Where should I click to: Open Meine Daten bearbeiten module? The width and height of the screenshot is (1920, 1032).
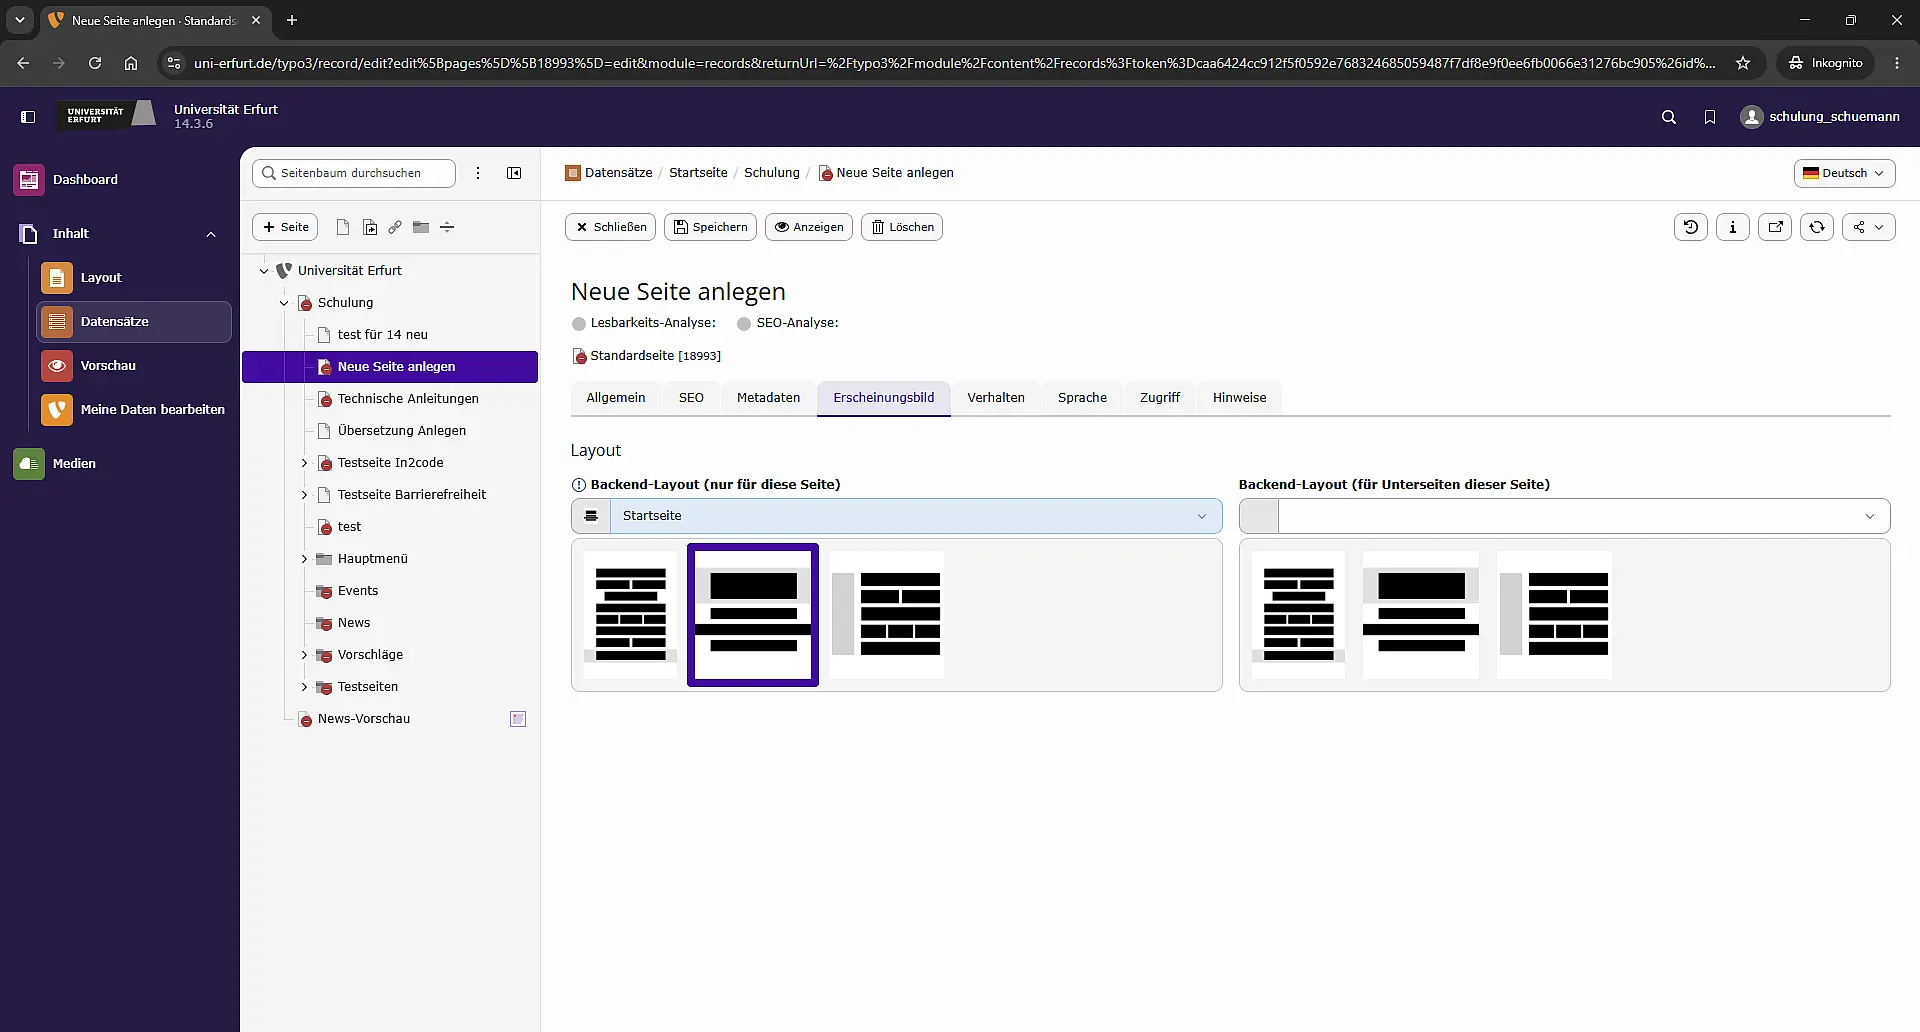(x=134, y=410)
